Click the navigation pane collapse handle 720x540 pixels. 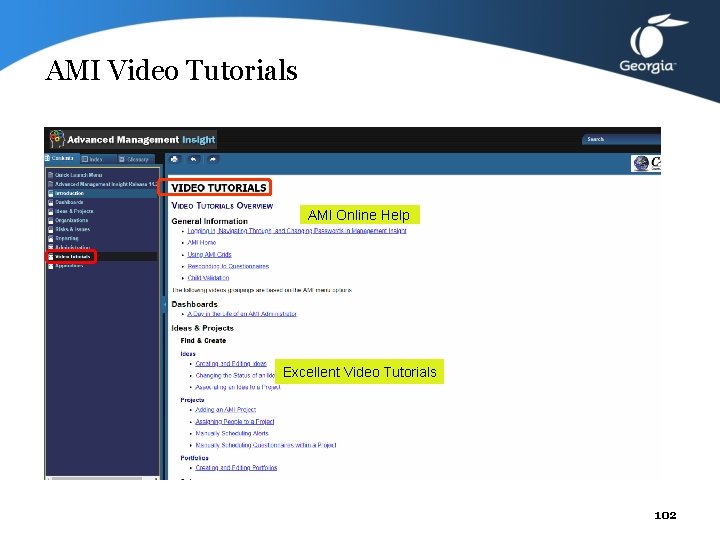click(x=164, y=304)
